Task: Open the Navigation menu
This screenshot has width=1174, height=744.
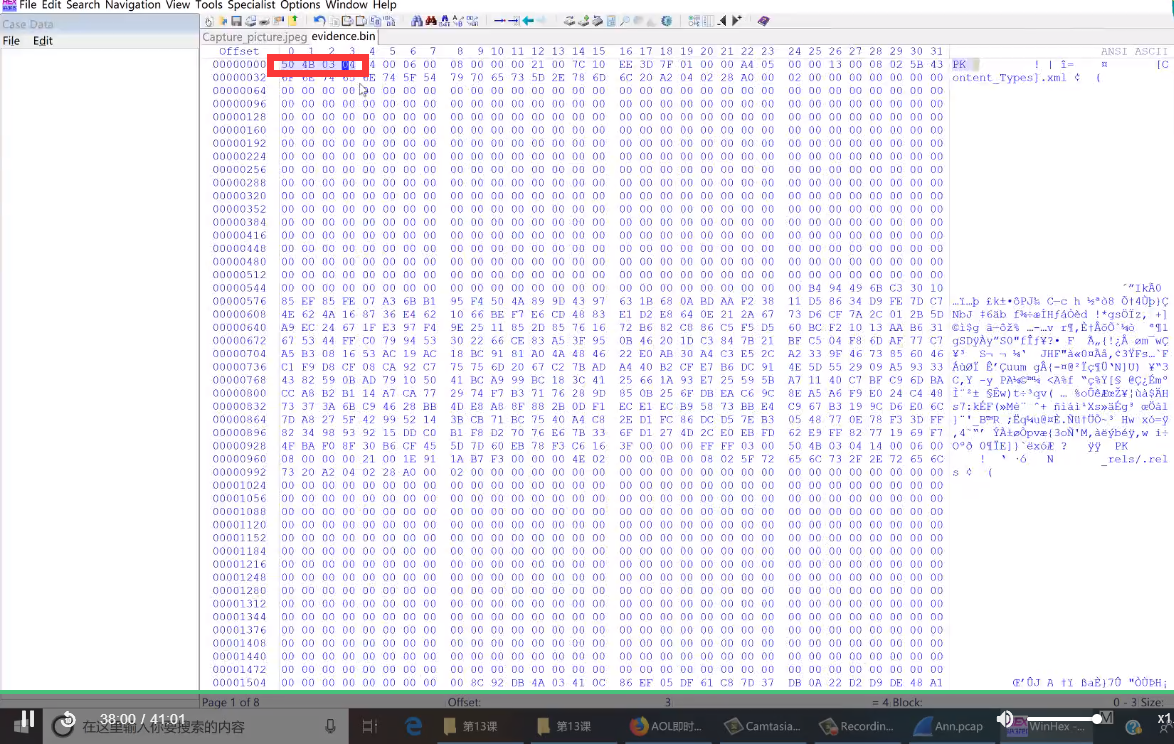Action: pos(132,5)
